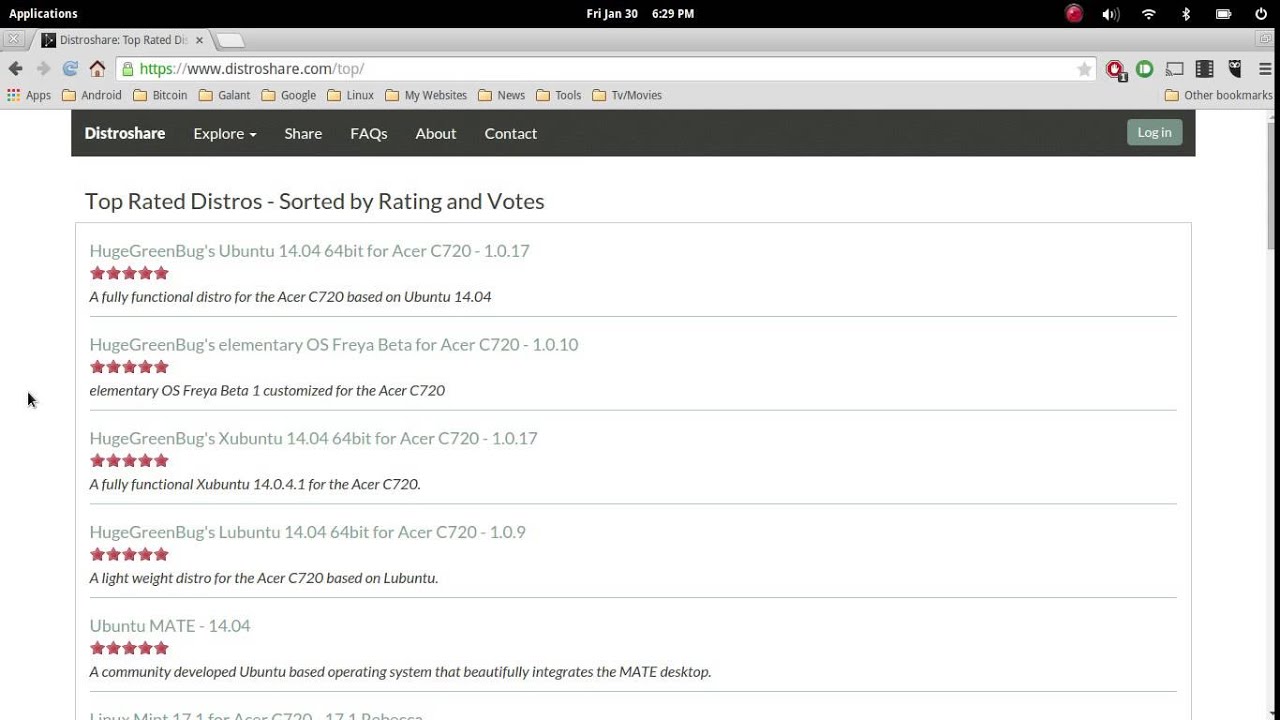Image resolution: width=1280 pixels, height=720 pixels.
Task: Open the date and time indicator
Action: [x=640, y=14]
